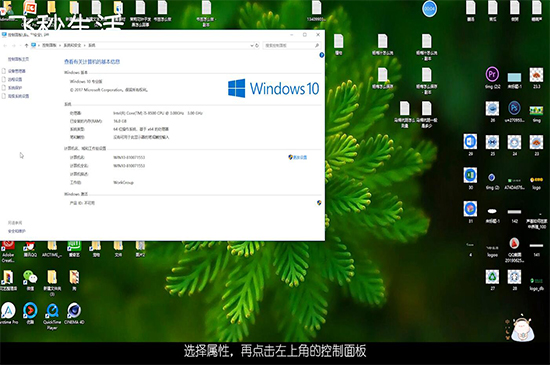550x365 pixels.
Task: Go back using the System window's back arrow
Action: 5,45
